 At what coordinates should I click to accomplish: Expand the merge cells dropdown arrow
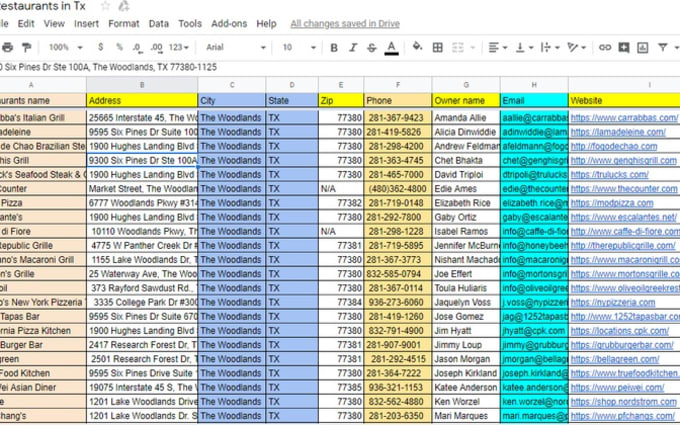473,47
